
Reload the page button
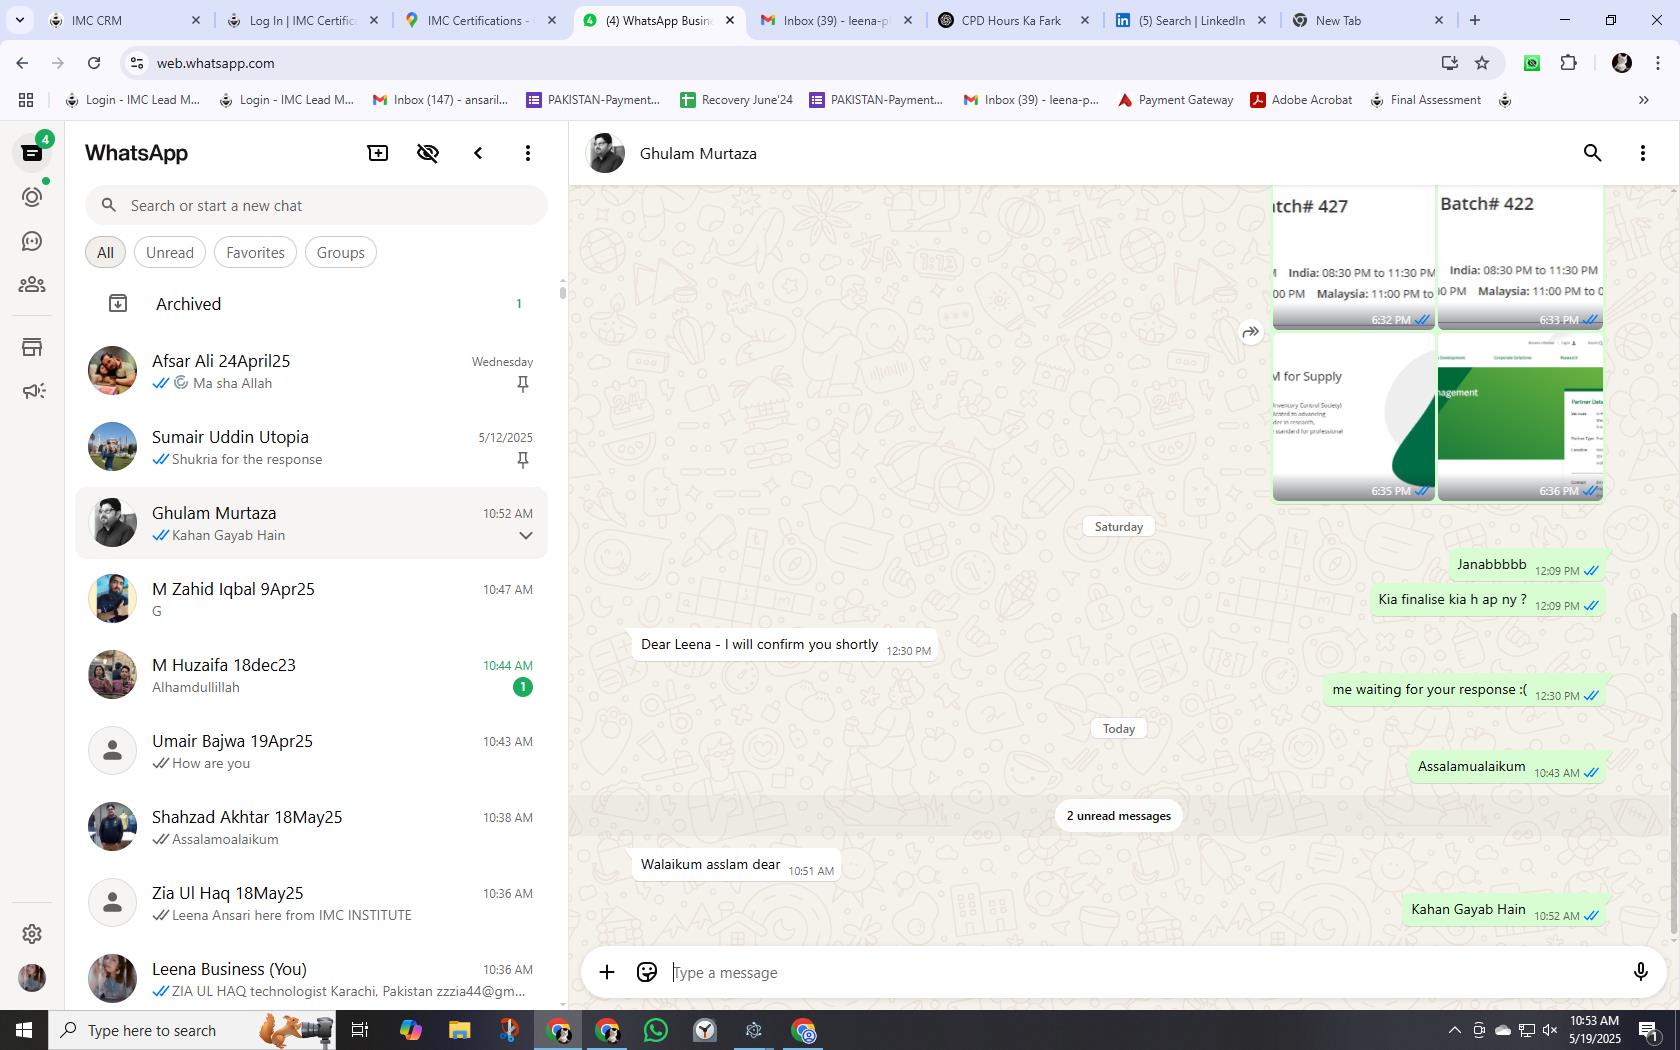pos(94,63)
